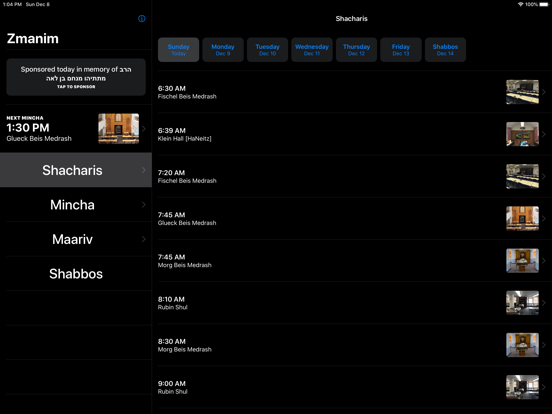The width and height of the screenshot is (552, 414).
Task: Click the 1:30 PM next mincha time
Action: [28, 127]
